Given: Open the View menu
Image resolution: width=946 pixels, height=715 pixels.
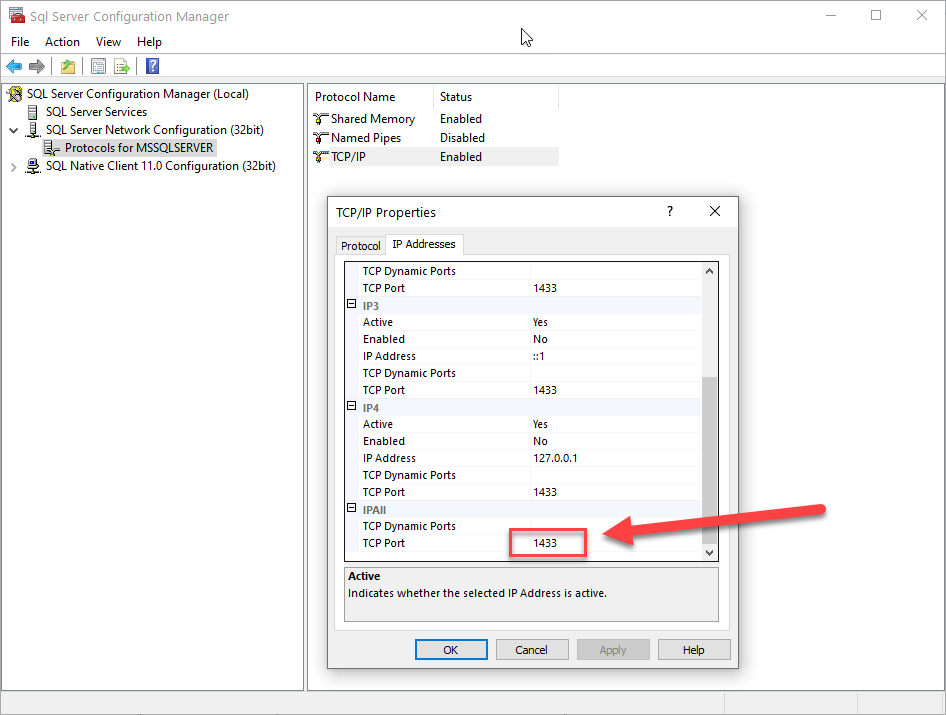Looking at the screenshot, I should (108, 42).
